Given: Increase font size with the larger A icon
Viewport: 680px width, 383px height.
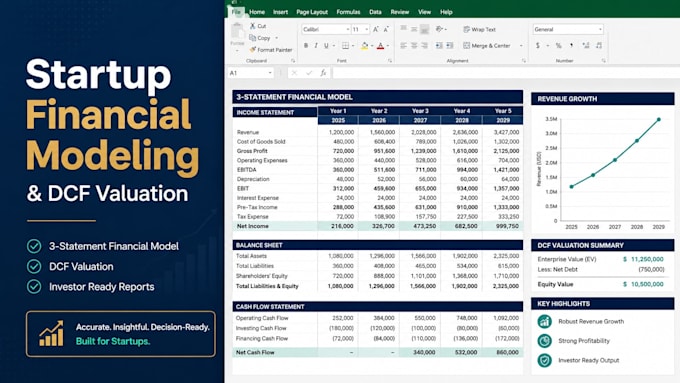Looking at the screenshot, I should [x=376, y=29].
